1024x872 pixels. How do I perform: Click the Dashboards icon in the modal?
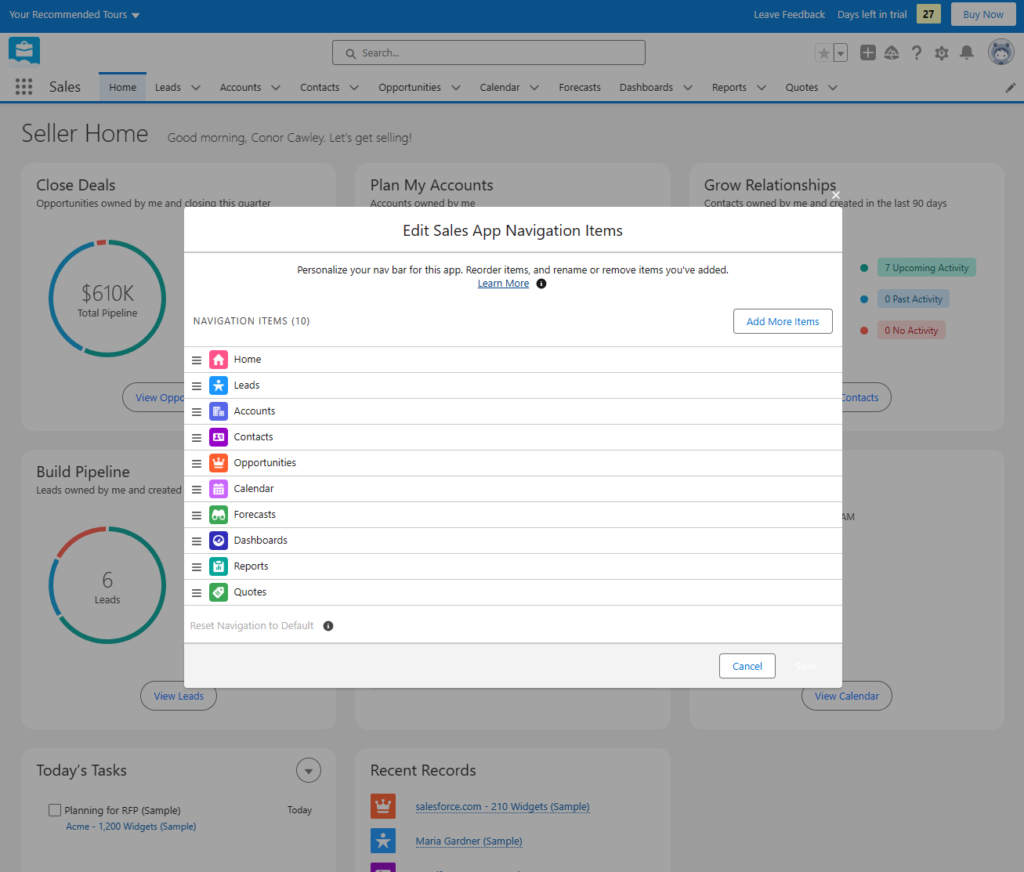point(218,540)
